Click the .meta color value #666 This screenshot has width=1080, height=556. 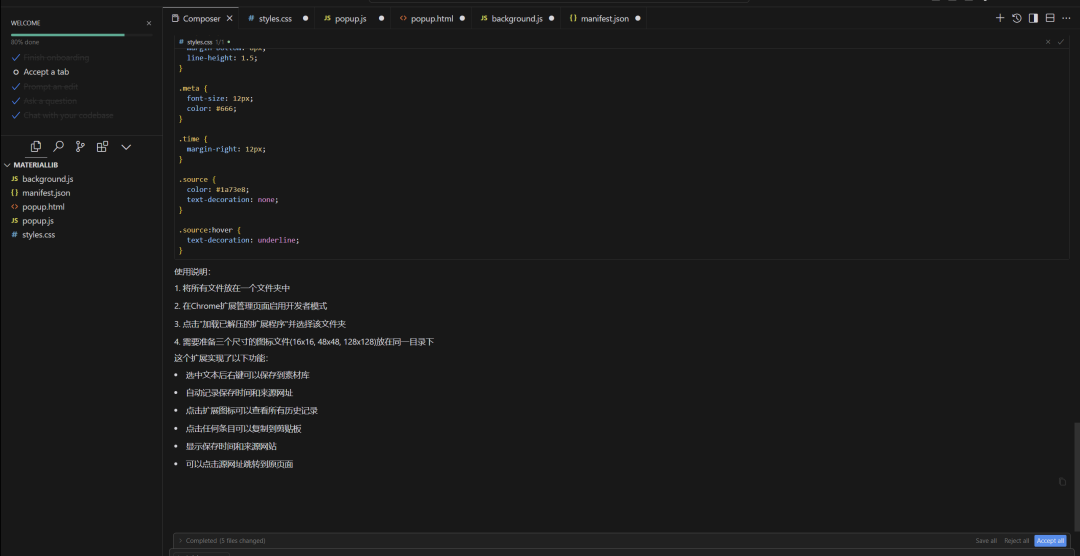tap(226, 109)
